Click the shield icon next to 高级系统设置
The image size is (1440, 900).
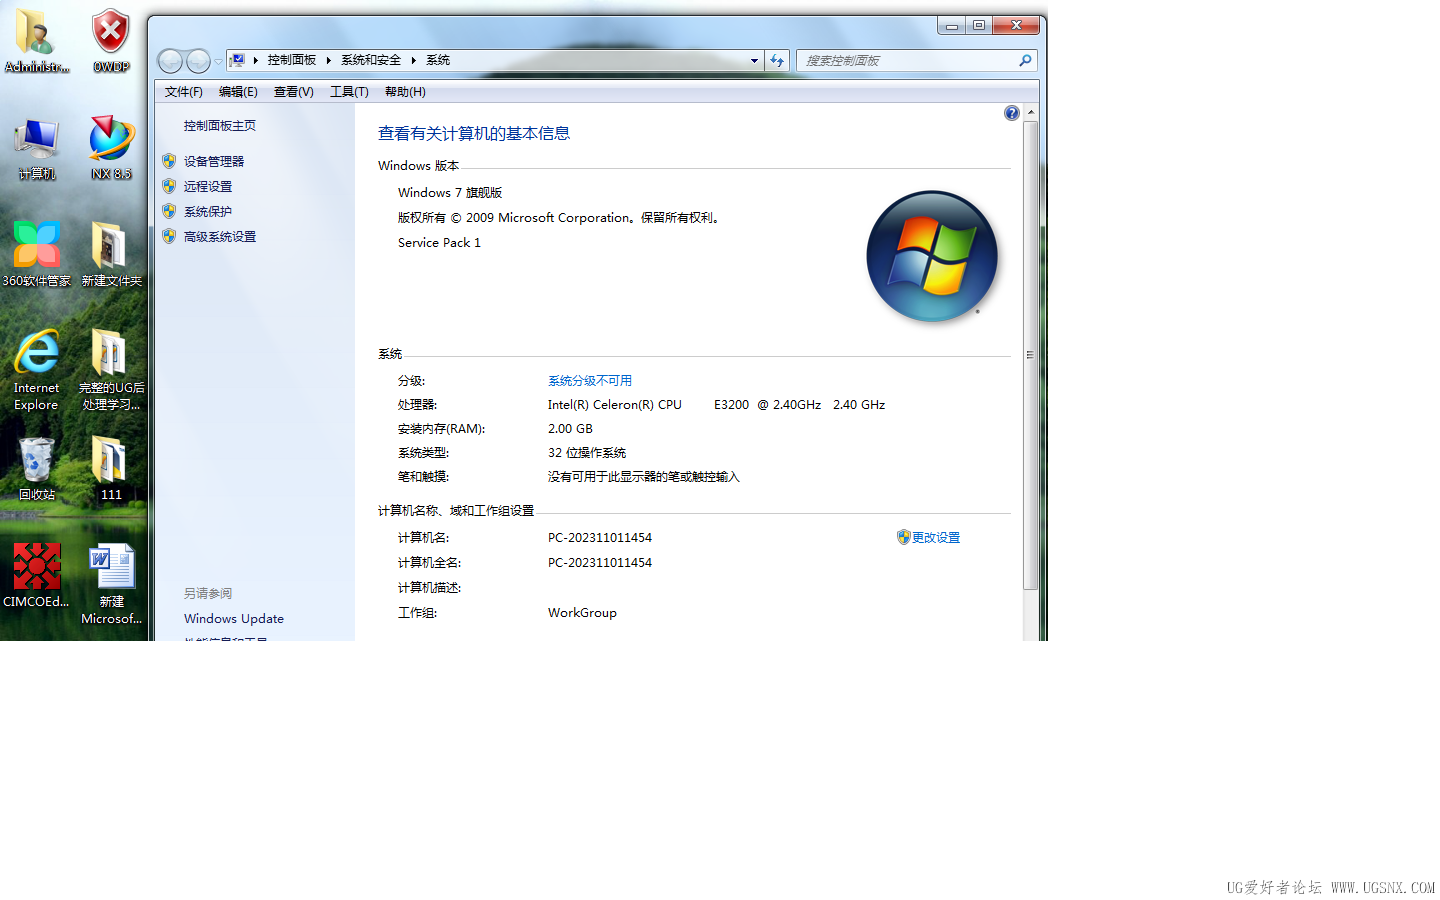pyautogui.click(x=169, y=236)
